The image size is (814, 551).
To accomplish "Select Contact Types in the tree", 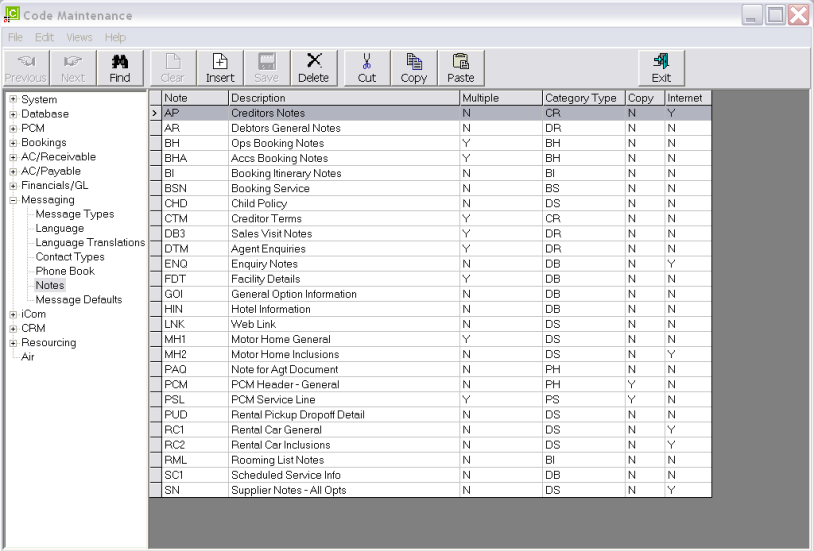I will point(70,257).
